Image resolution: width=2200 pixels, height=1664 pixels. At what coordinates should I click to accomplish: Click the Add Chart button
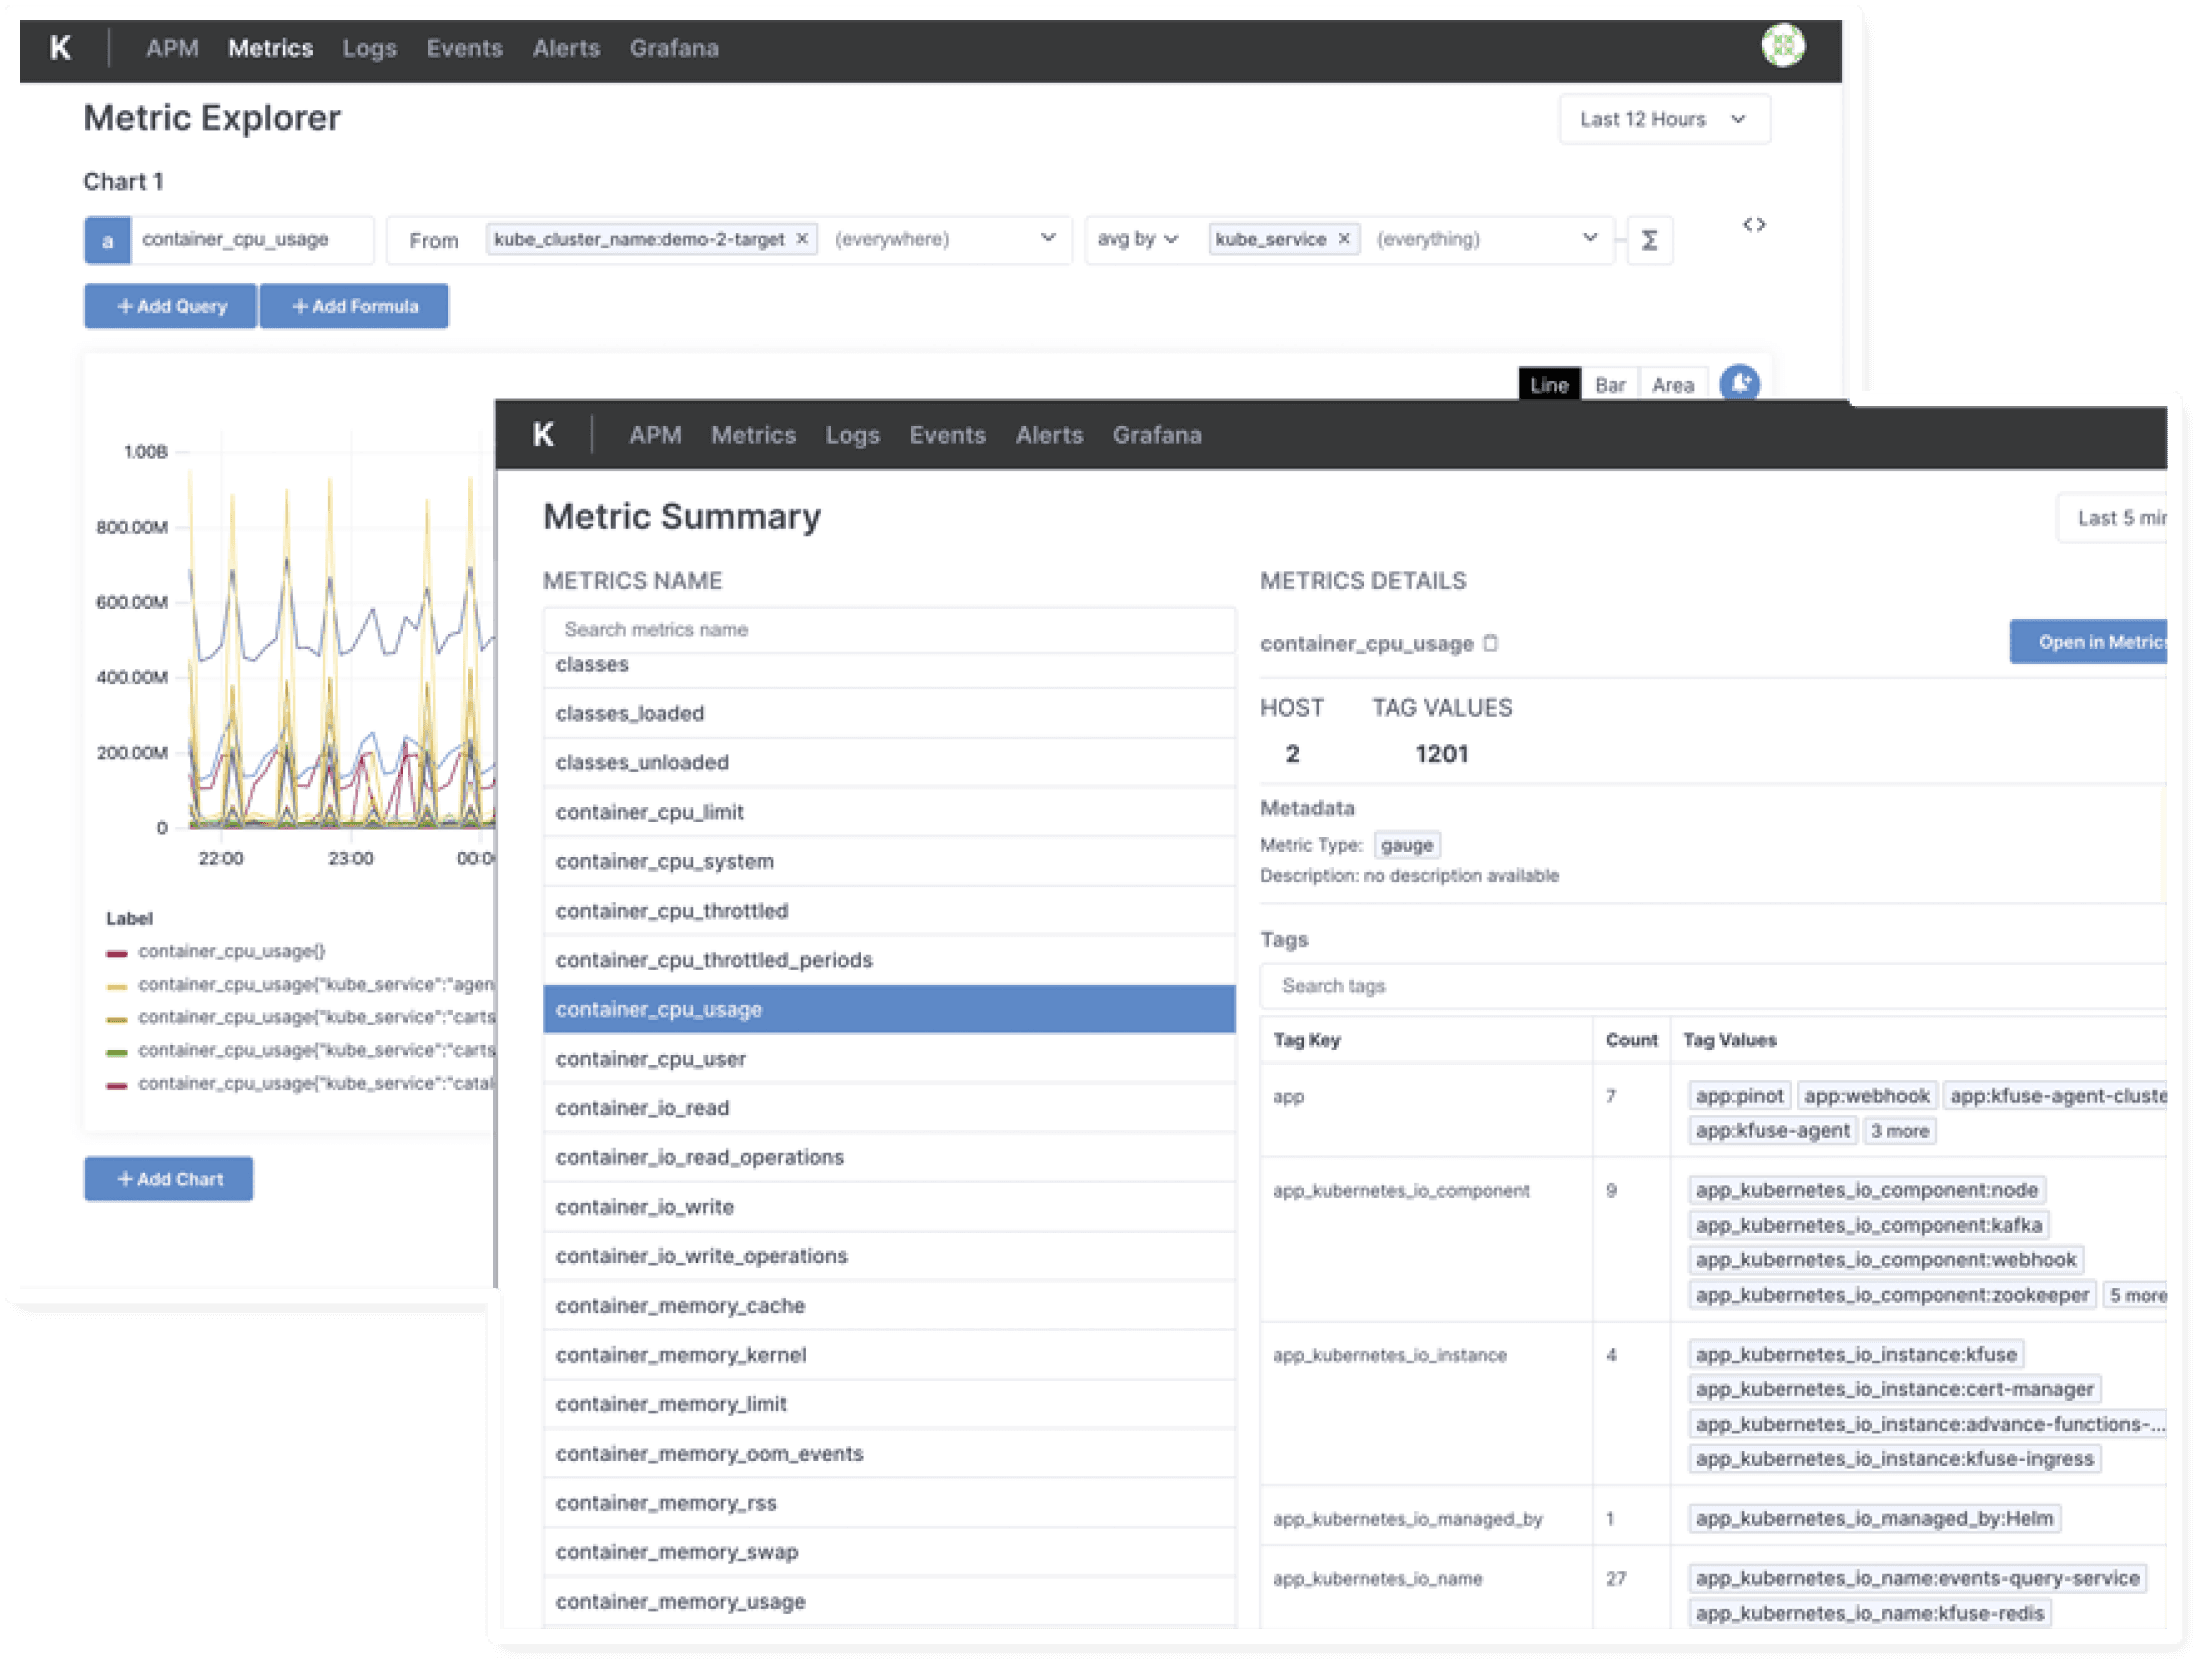tap(169, 1179)
